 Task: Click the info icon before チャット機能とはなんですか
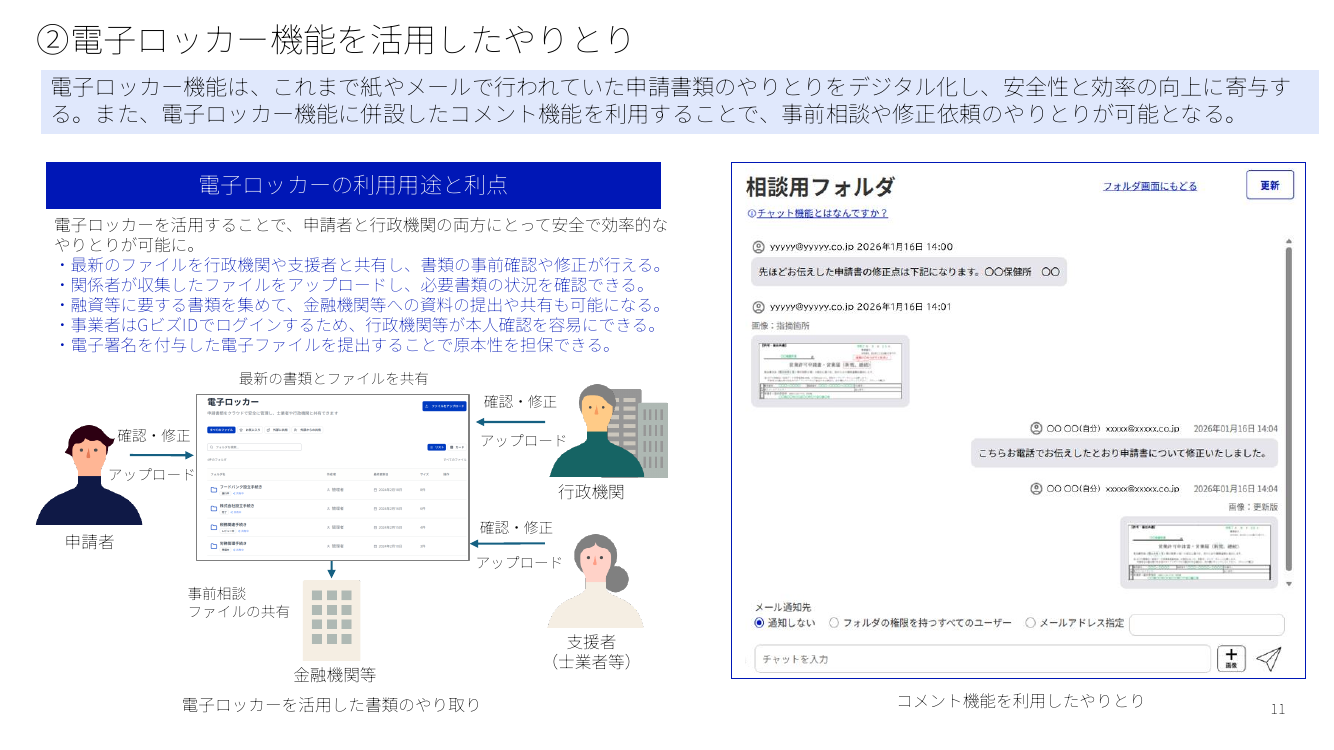[751, 213]
